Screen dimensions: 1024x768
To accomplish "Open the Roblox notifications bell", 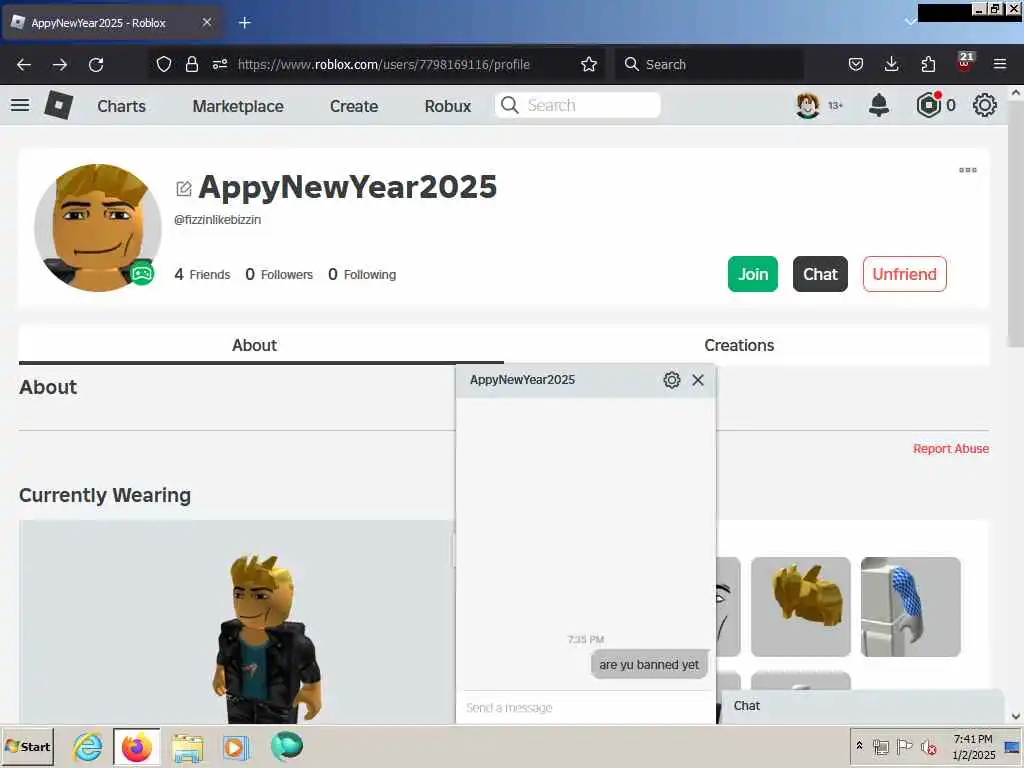I will pyautogui.click(x=879, y=105).
